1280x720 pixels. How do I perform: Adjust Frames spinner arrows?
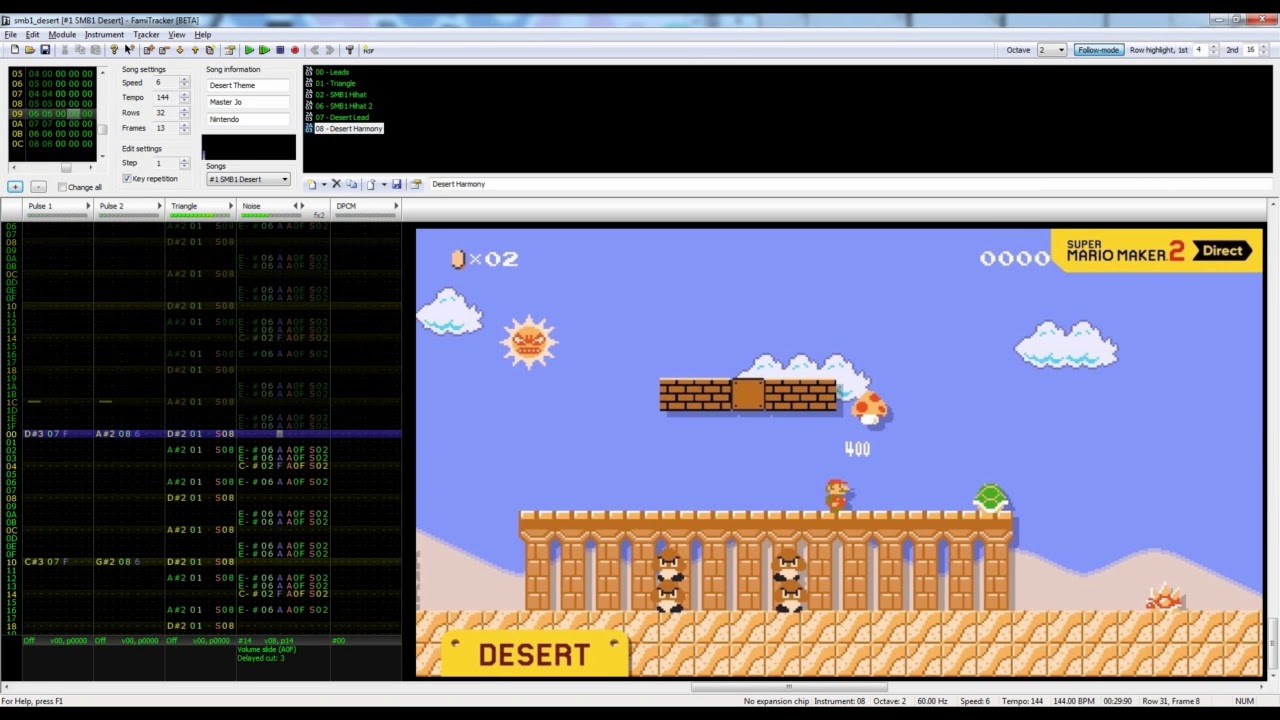[x=184, y=128]
